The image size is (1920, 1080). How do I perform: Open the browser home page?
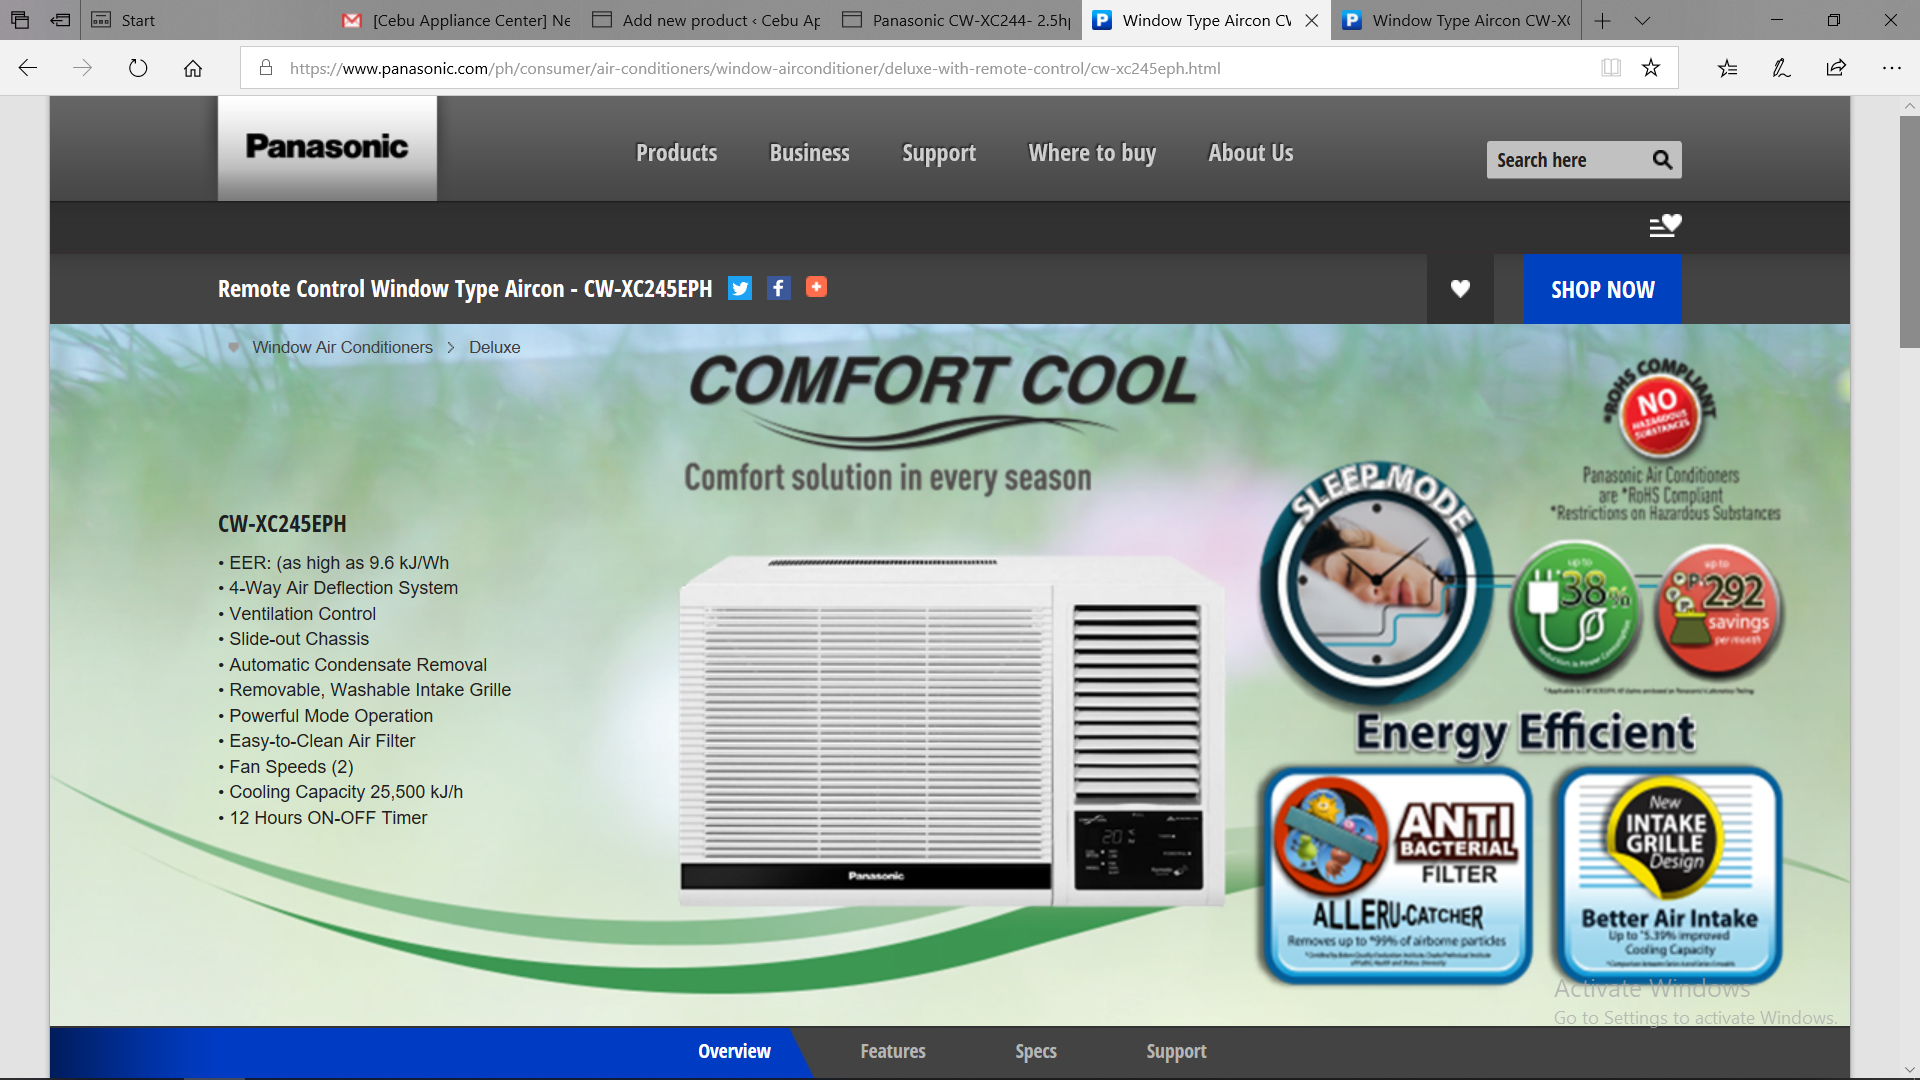pyautogui.click(x=193, y=68)
